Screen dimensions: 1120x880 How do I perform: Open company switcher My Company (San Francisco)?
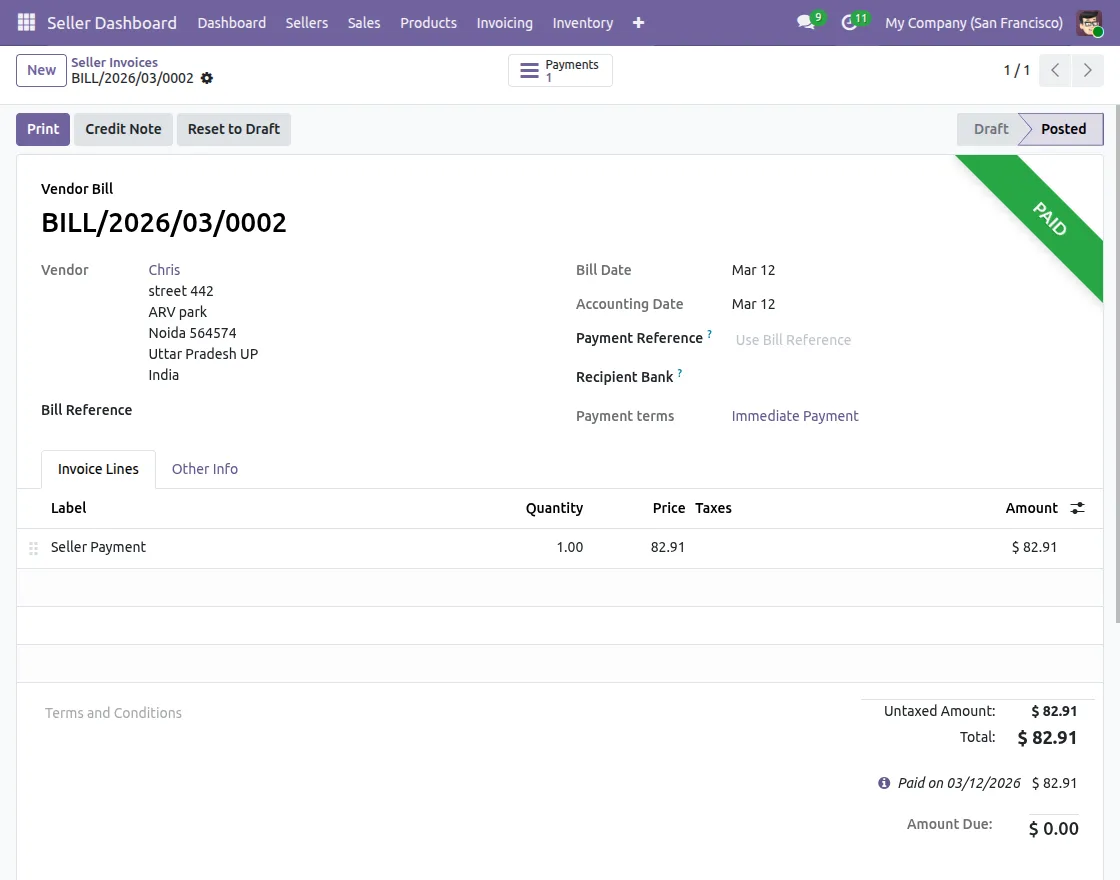pos(973,22)
